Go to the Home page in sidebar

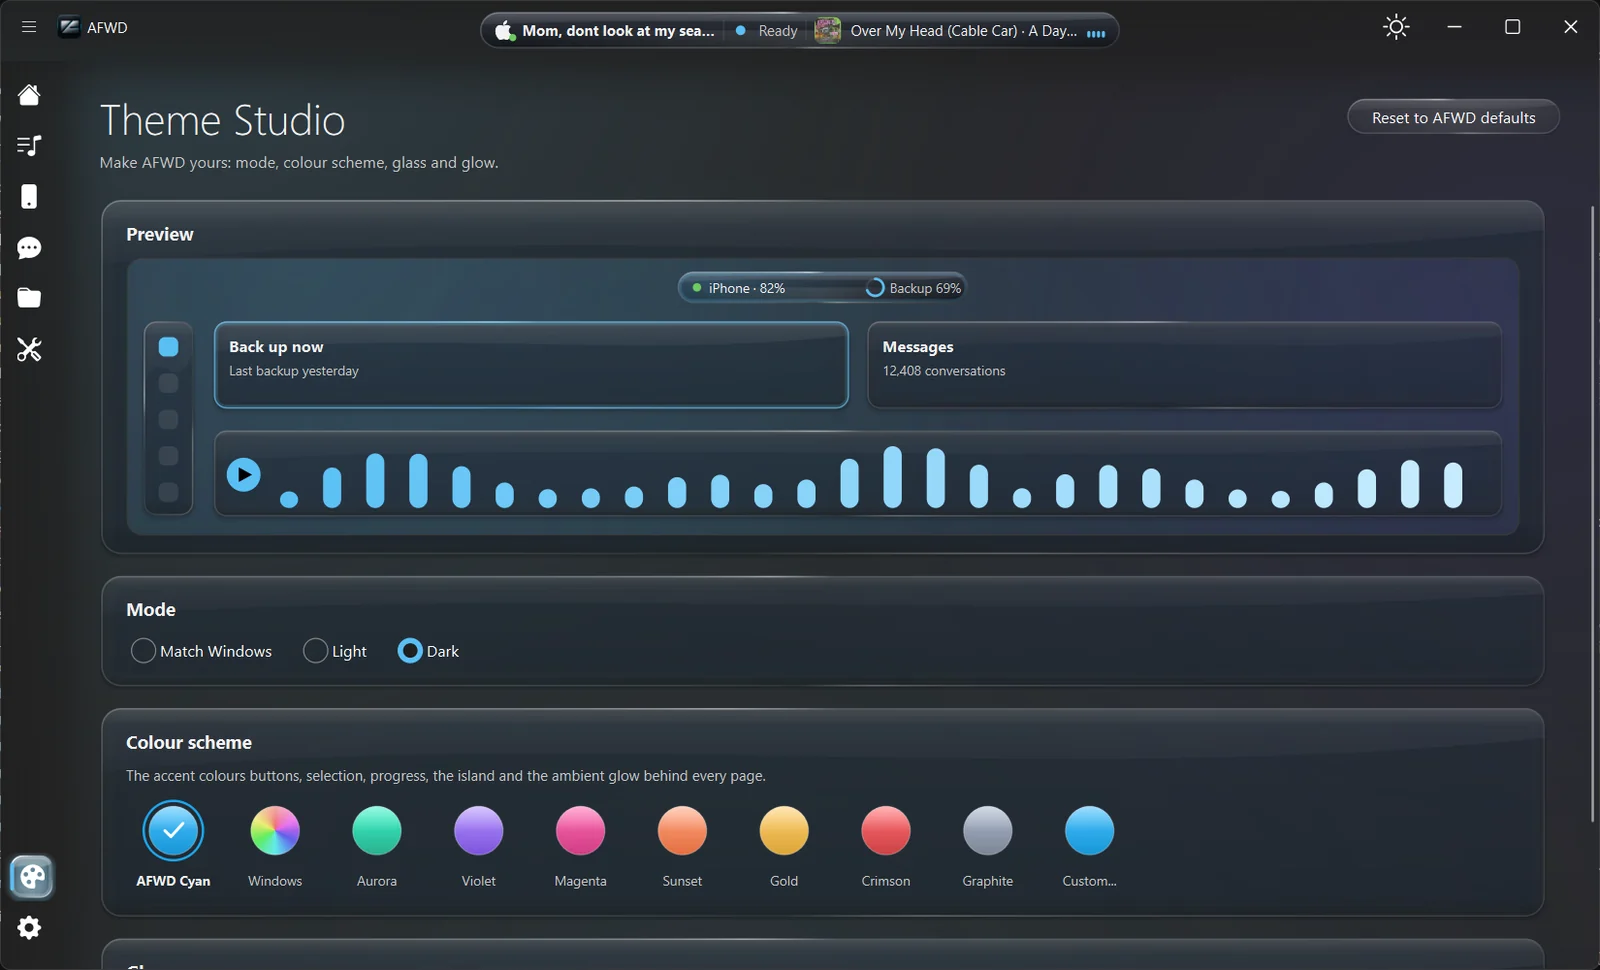[x=29, y=95]
